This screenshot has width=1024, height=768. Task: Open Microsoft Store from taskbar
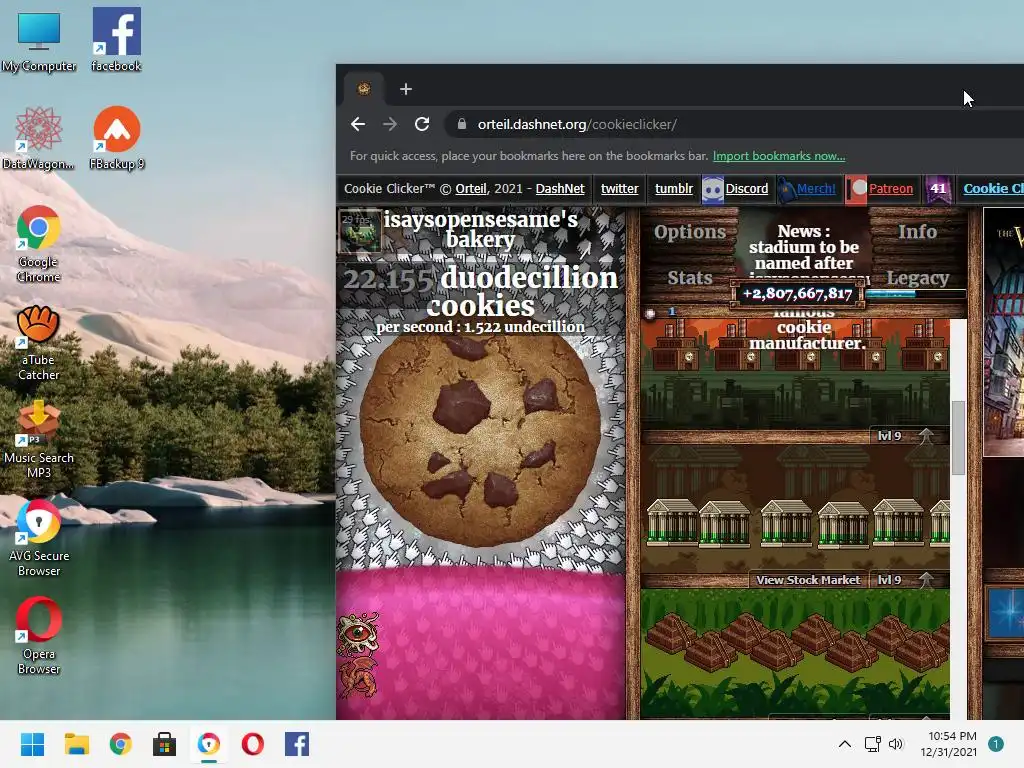tap(165, 744)
